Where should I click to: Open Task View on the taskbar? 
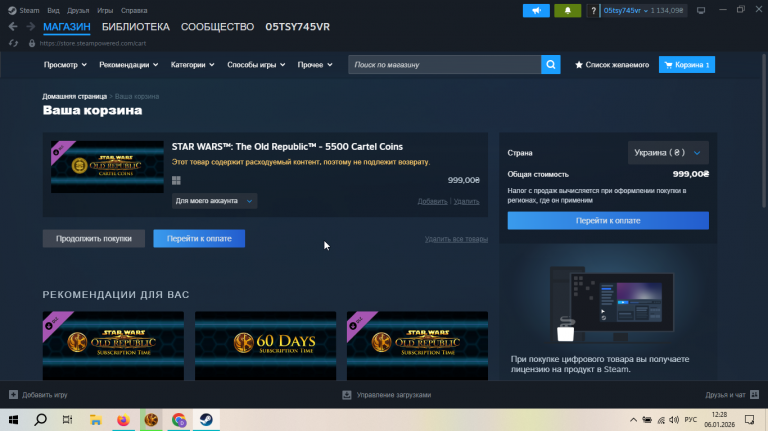[x=68, y=420]
